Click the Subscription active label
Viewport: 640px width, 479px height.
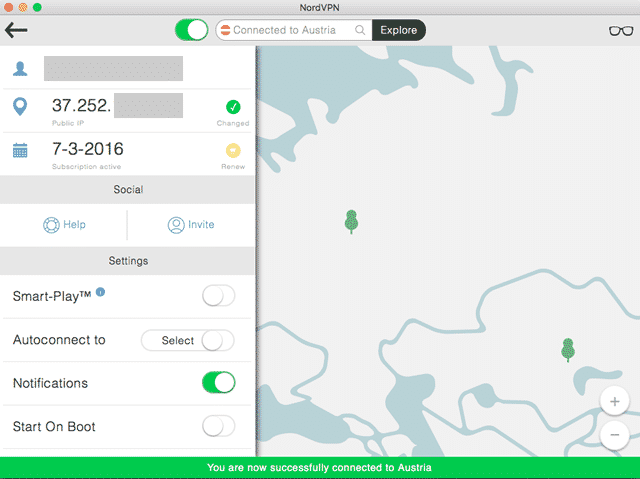point(87,166)
